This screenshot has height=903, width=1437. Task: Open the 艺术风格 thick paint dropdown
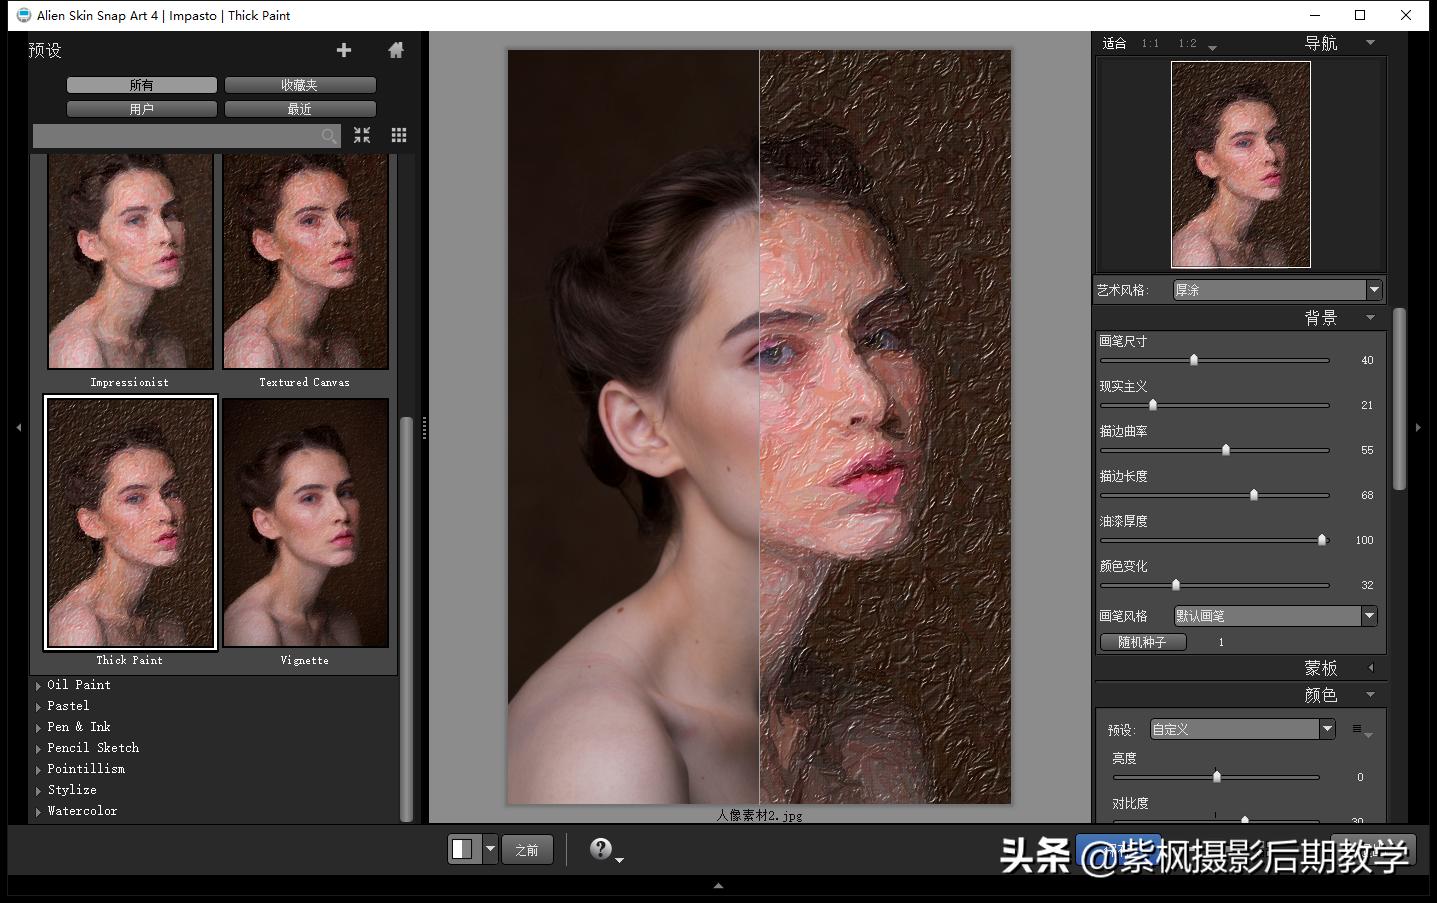(x=1374, y=290)
